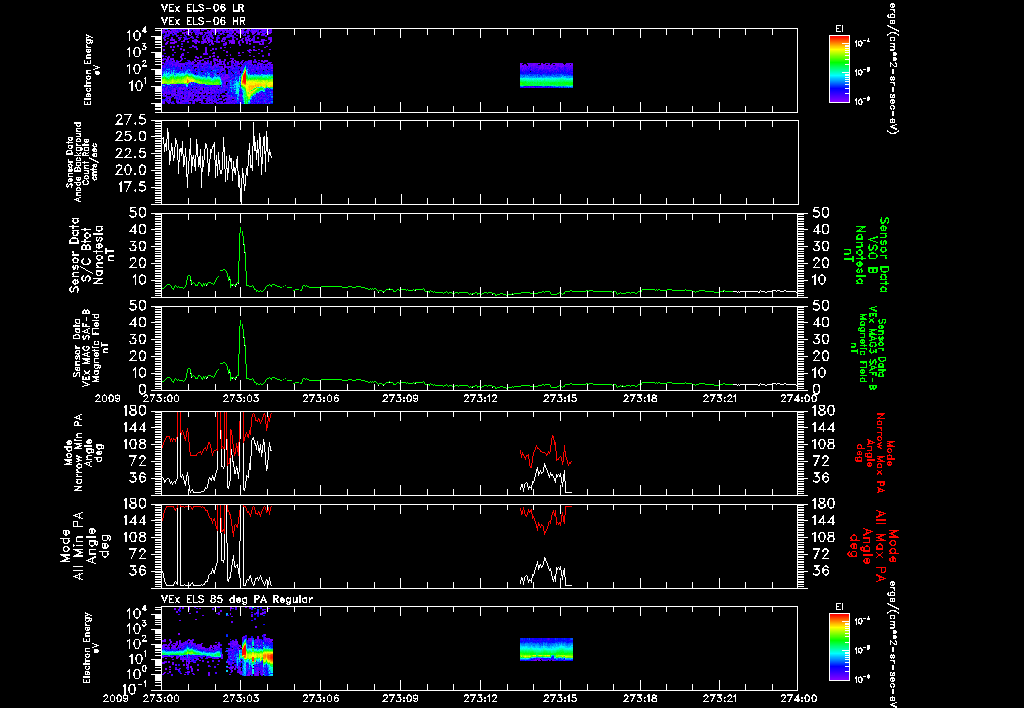This screenshot has width=1024, height=708.
Task: Click the red 'Mode All Max PA Angle' label
Action: pyautogui.click(x=872, y=545)
